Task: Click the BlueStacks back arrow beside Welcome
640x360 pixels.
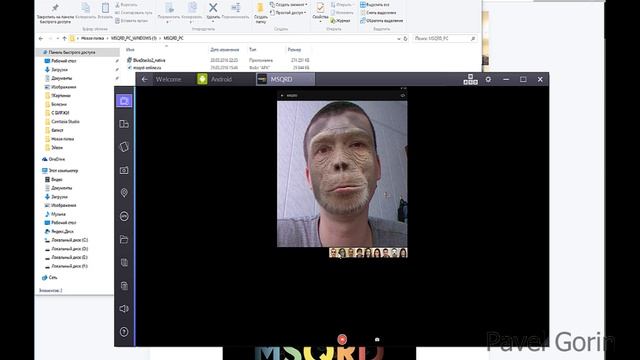Action: coord(144,79)
